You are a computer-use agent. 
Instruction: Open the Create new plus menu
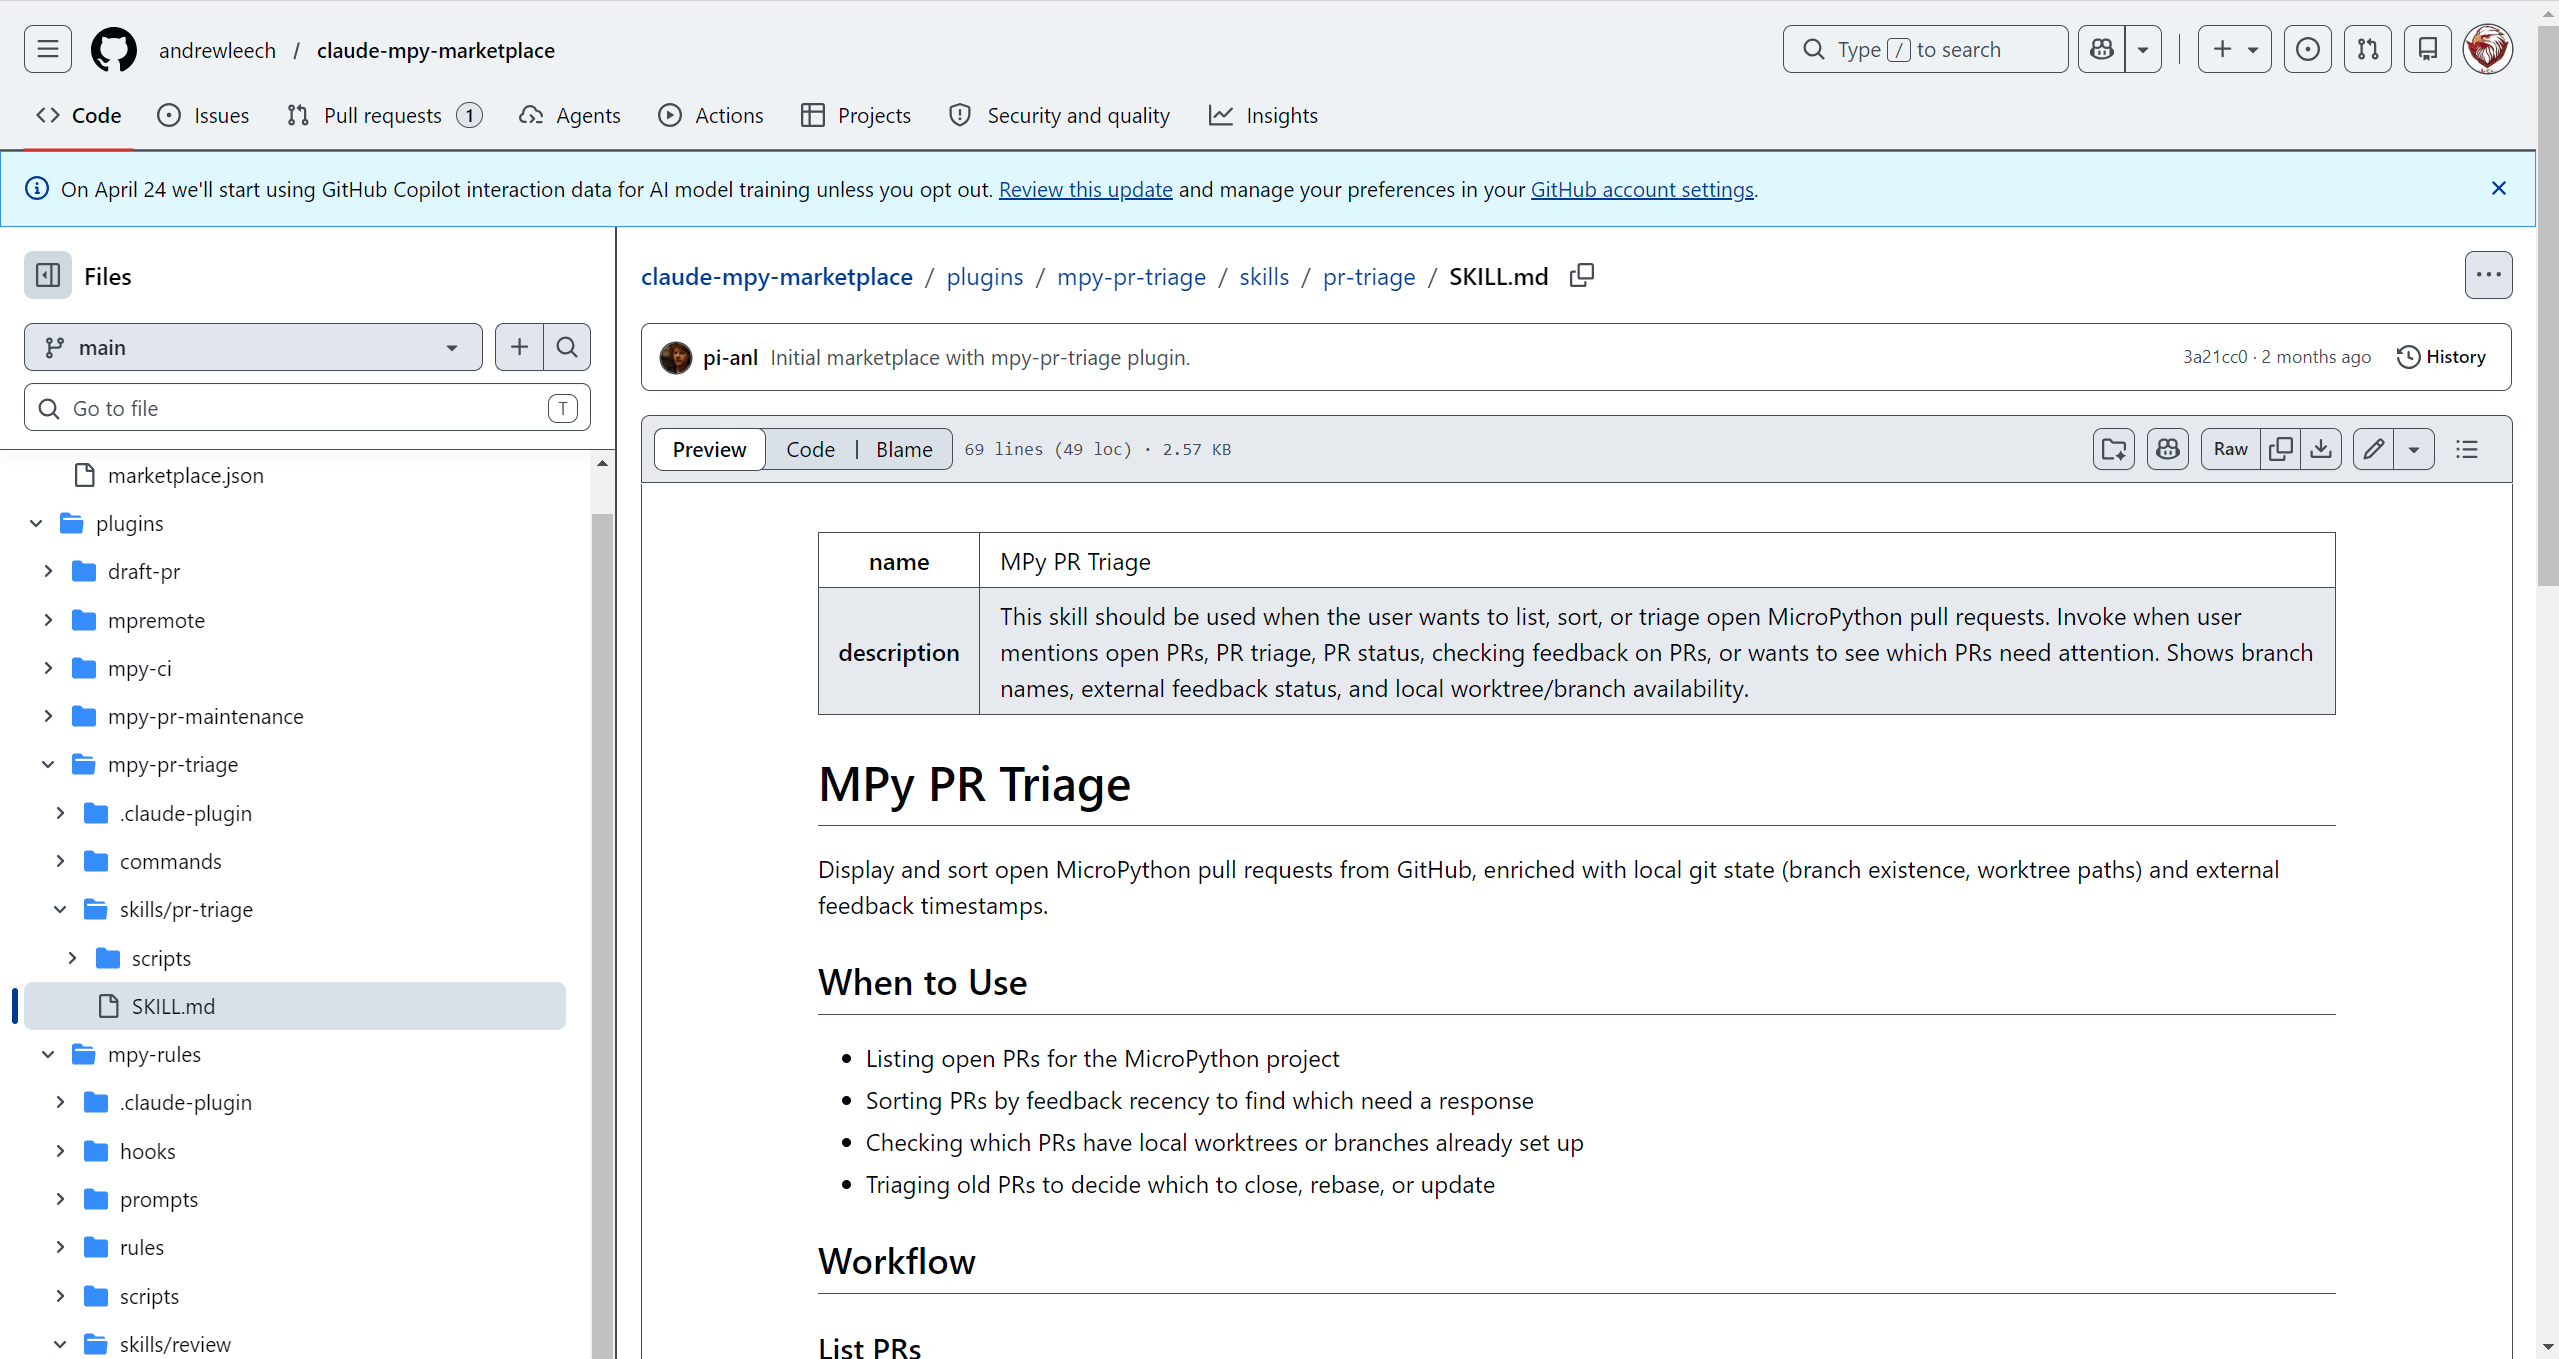[x=2234, y=49]
